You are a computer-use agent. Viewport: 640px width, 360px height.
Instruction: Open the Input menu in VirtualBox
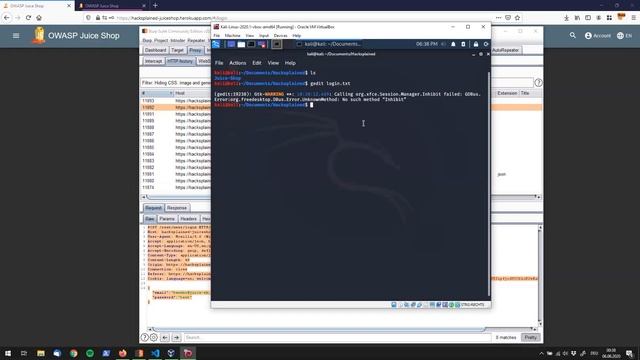(264, 36)
